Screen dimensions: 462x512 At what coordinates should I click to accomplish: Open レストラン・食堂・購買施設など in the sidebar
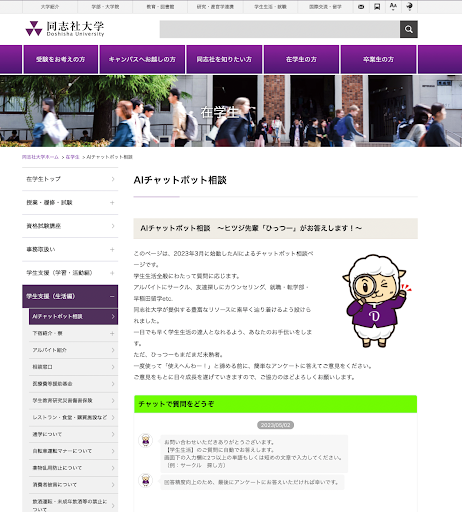[x=73, y=417]
